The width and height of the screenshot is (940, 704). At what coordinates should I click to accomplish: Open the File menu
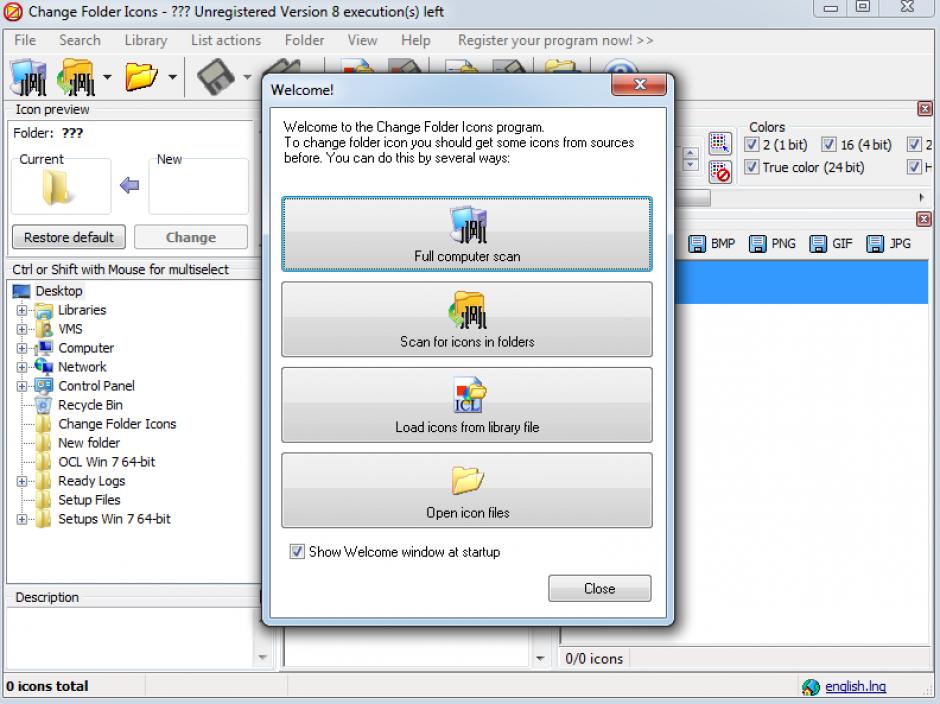click(x=25, y=40)
